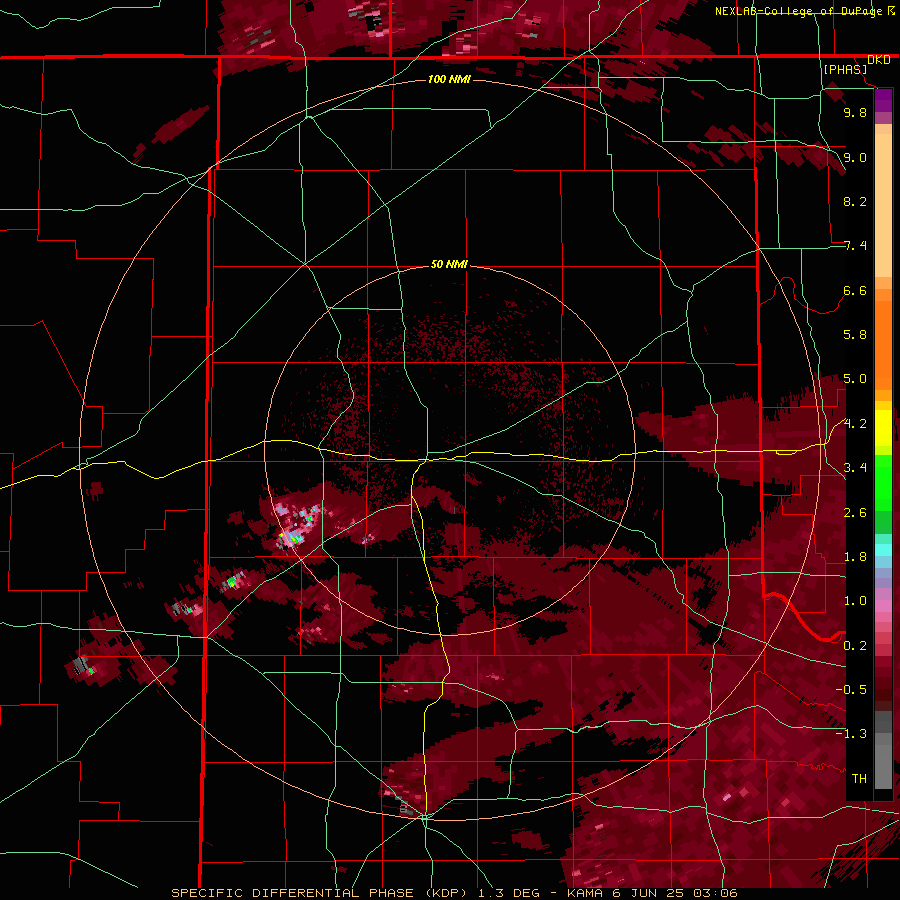
Task: Click the "DKD" product code label
Action: pyautogui.click(x=878, y=60)
